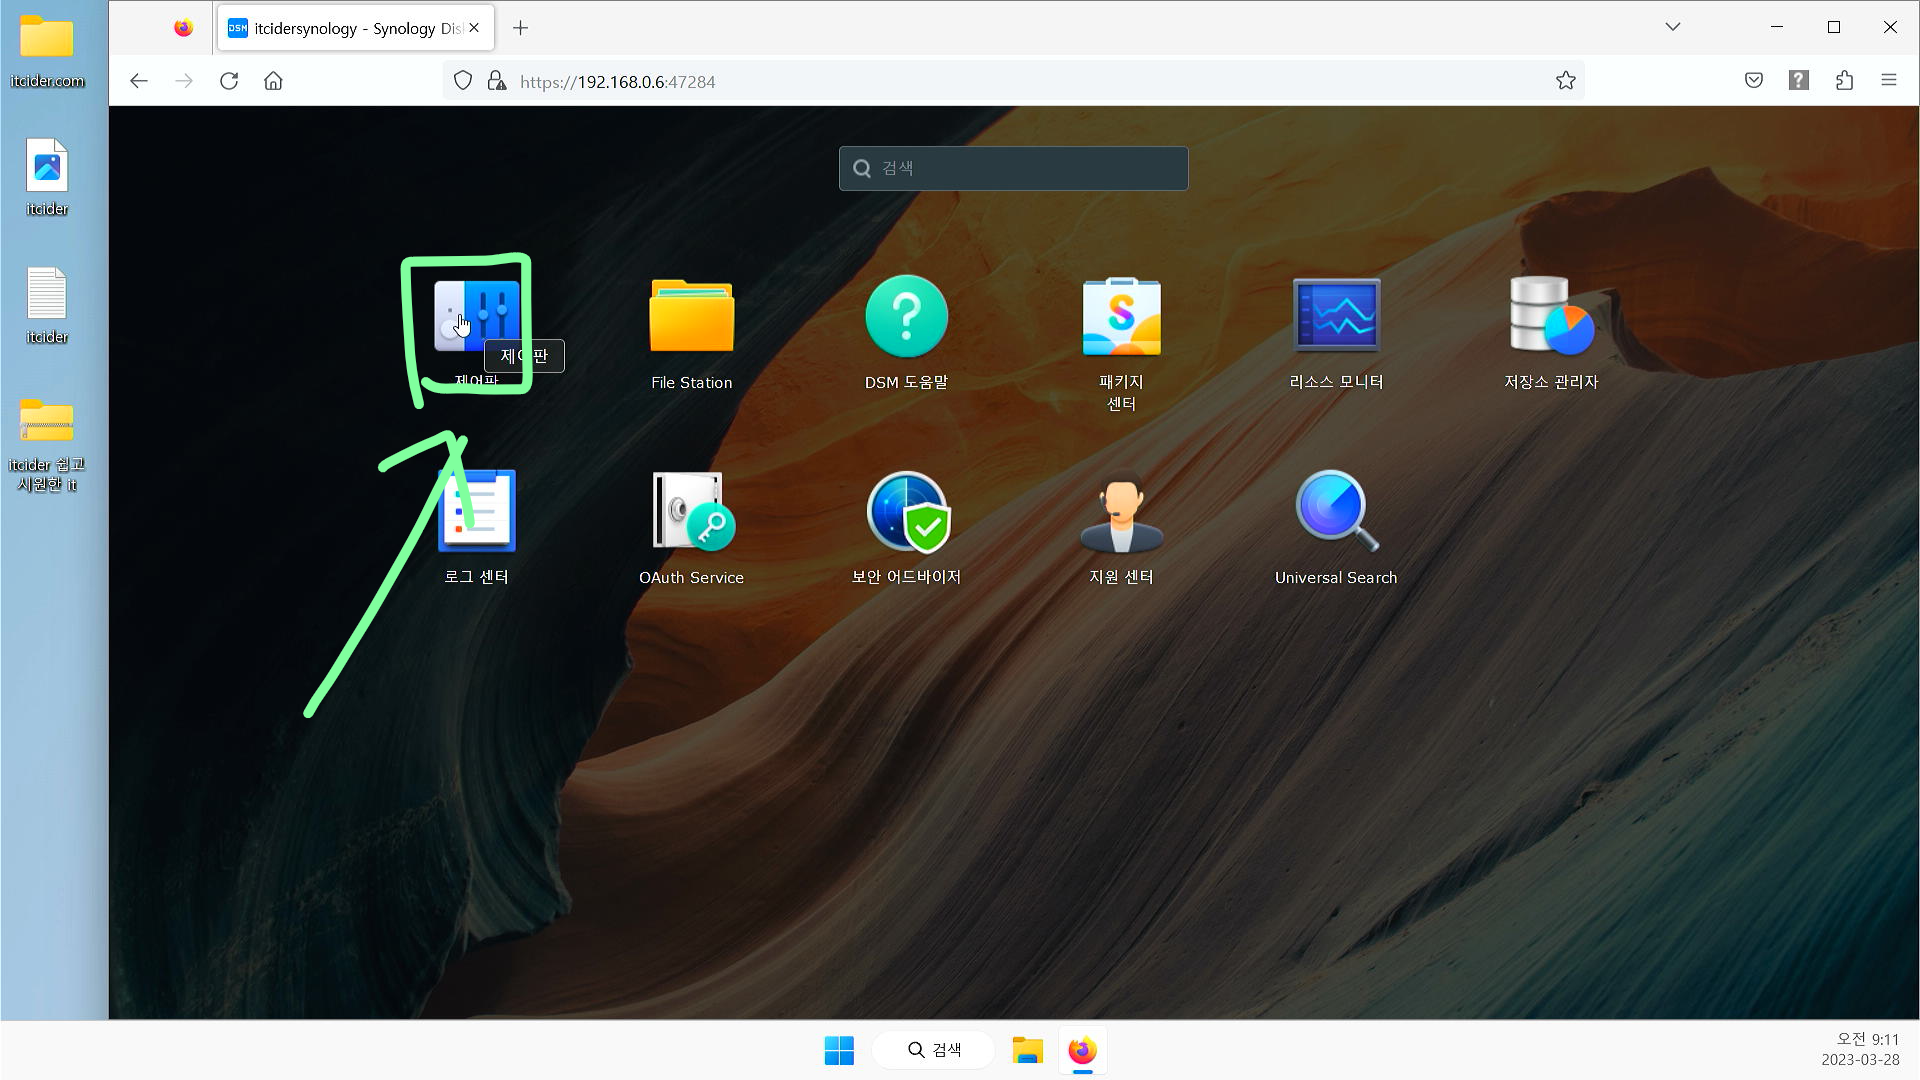Reload the current page
The width and height of the screenshot is (1920, 1080).
[229, 81]
